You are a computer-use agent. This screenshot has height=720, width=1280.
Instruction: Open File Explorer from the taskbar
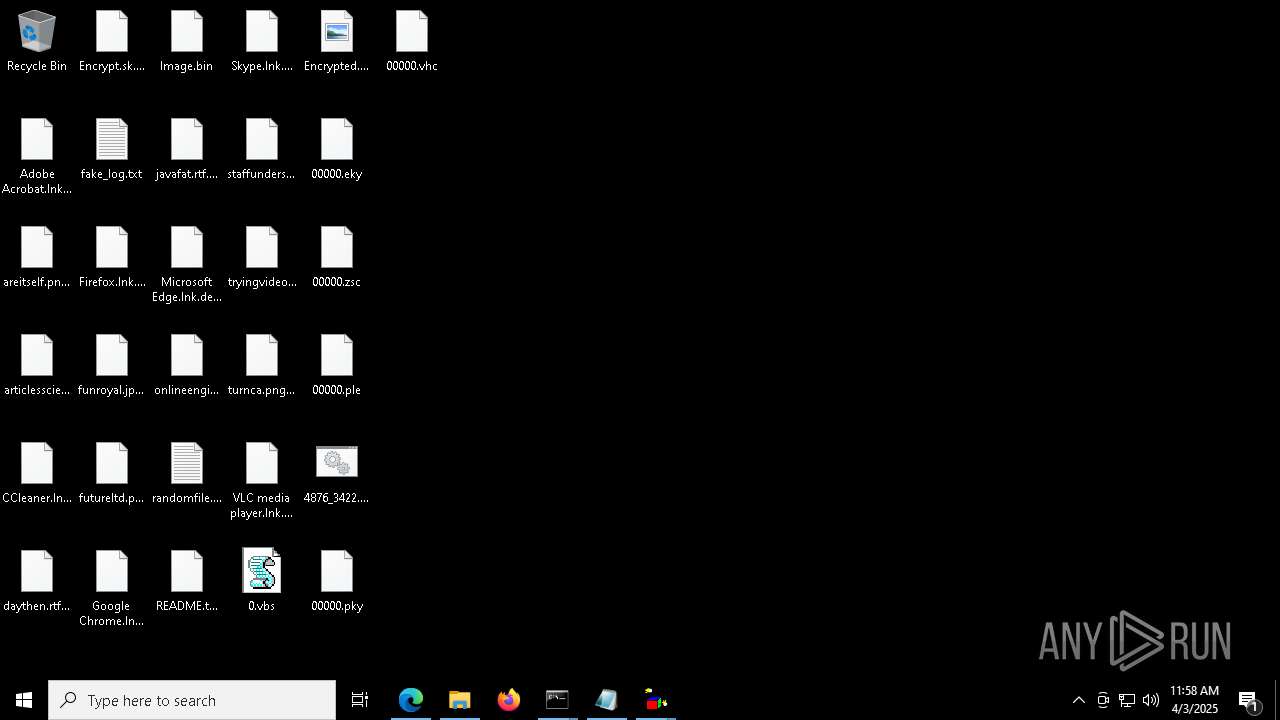pos(460,700)
